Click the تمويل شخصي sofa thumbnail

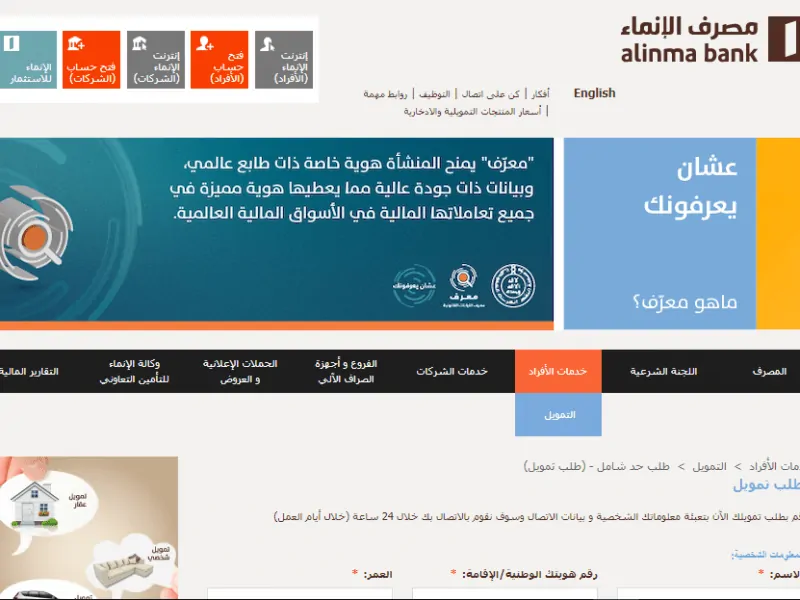(x=133, y=564)
